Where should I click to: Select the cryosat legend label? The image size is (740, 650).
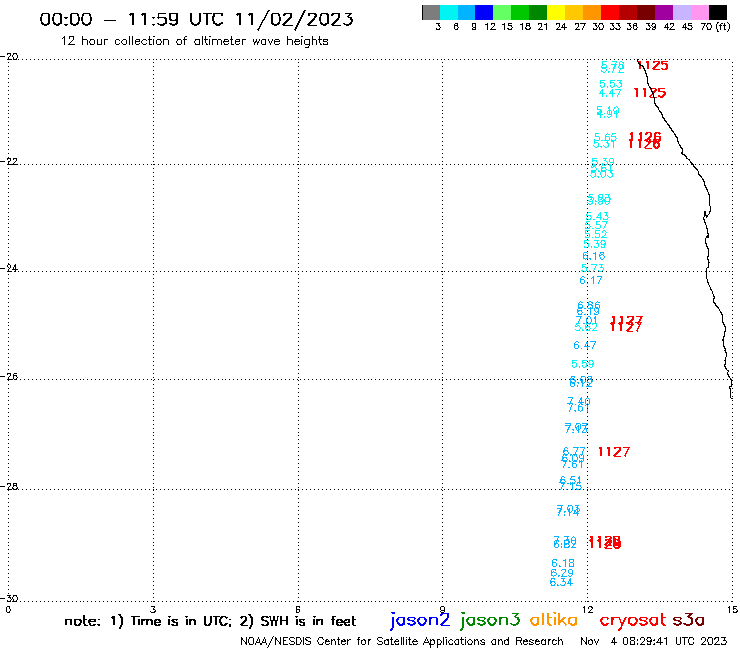coord(633,621)
